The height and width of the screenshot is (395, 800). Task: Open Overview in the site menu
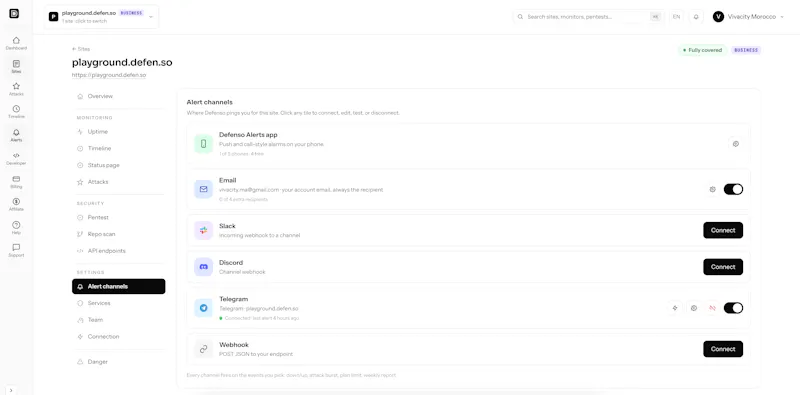point(118,96)
